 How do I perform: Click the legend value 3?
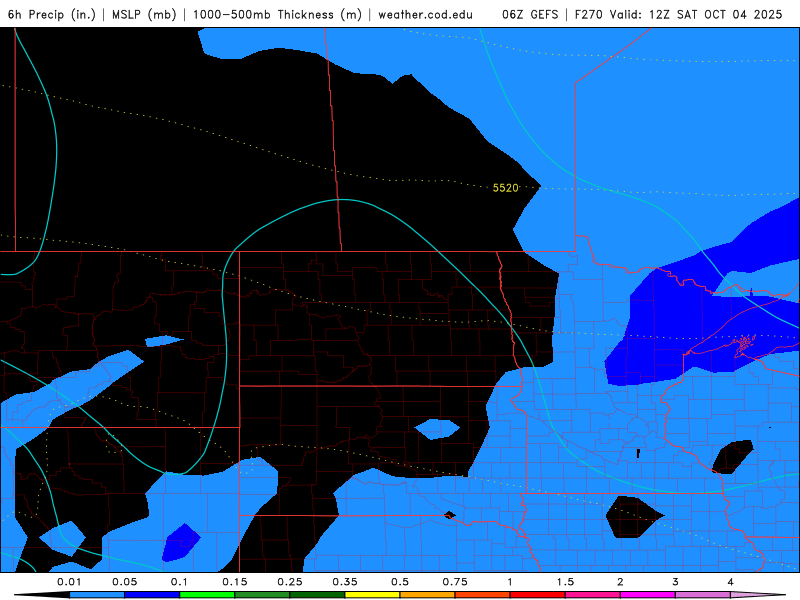(675, 582)
